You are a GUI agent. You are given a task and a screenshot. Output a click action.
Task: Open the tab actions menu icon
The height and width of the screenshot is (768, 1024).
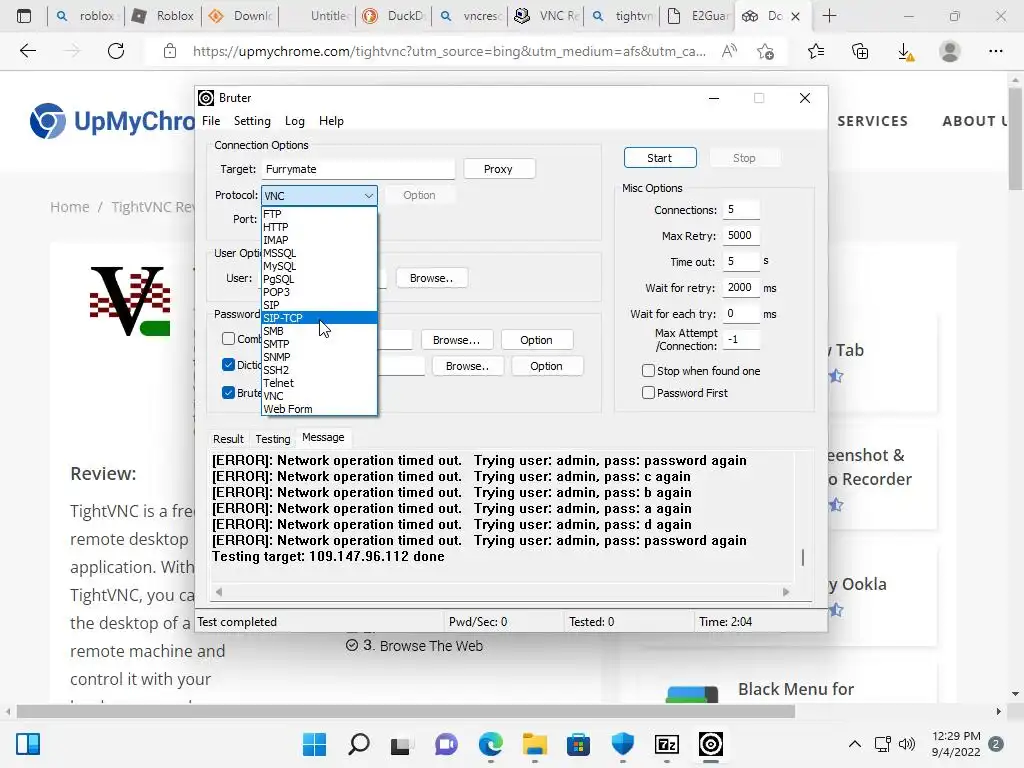(x=24, y=16)
